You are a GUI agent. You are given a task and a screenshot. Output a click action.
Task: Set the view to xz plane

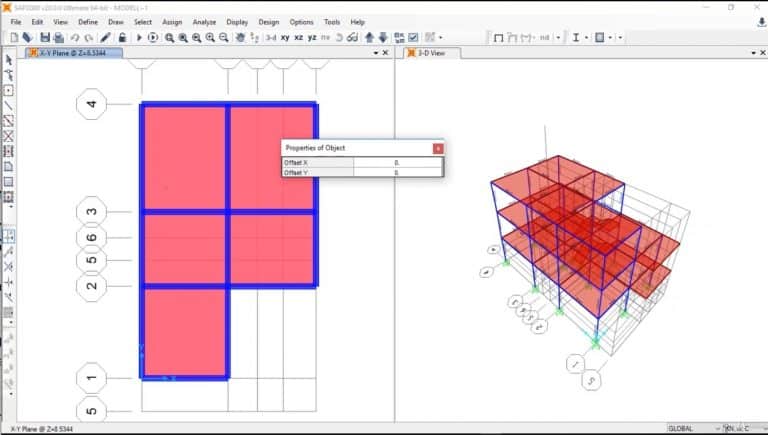298,37
